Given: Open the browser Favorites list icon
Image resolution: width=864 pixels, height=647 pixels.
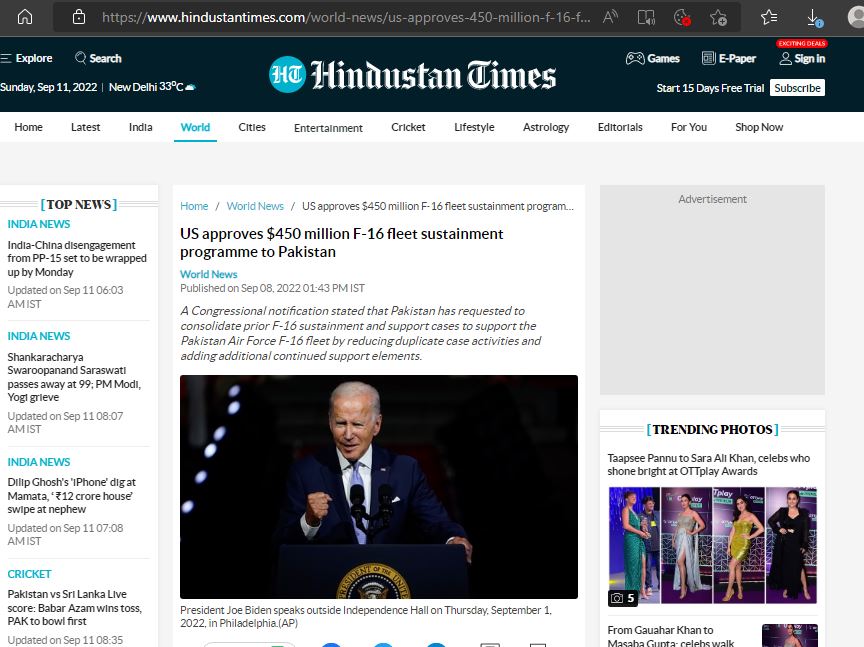Looking at the screenshot, I should point(769,17).
